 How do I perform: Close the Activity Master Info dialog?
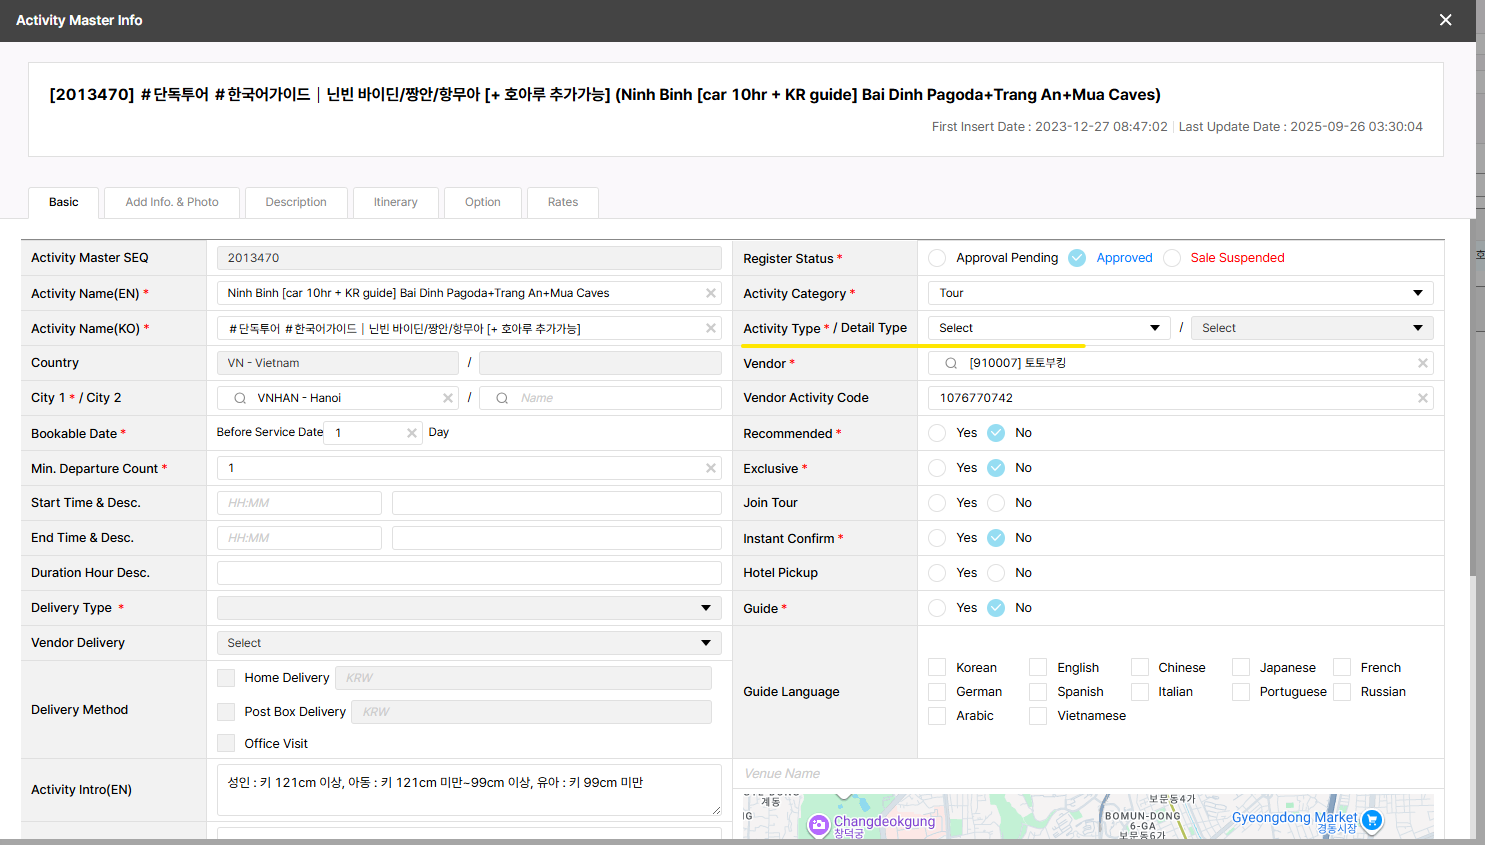pos(1445,20)
